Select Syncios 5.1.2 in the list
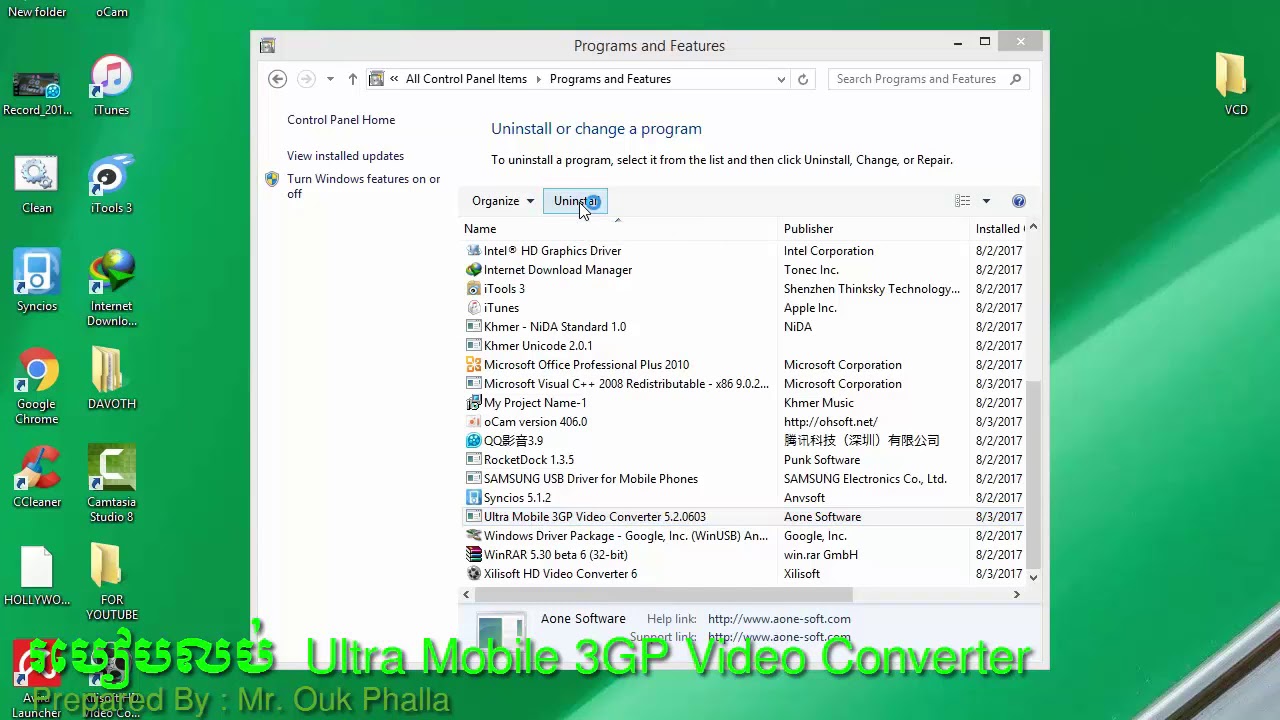Image resolution: width=1280 pixels, height=720 pixels. point(743,498)
